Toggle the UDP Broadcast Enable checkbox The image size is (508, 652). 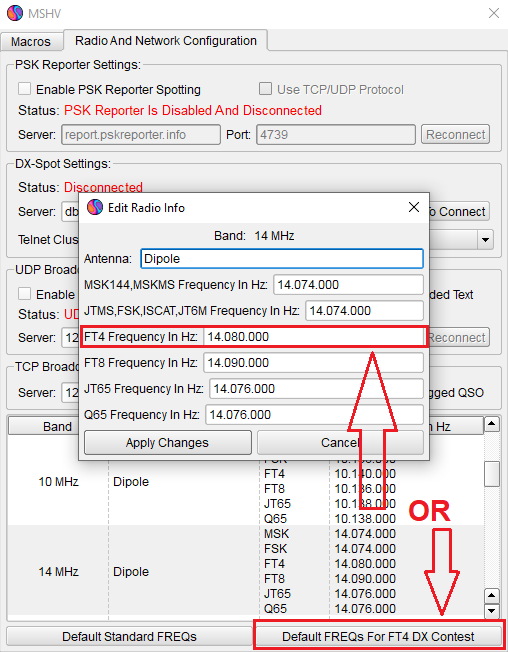25,294
